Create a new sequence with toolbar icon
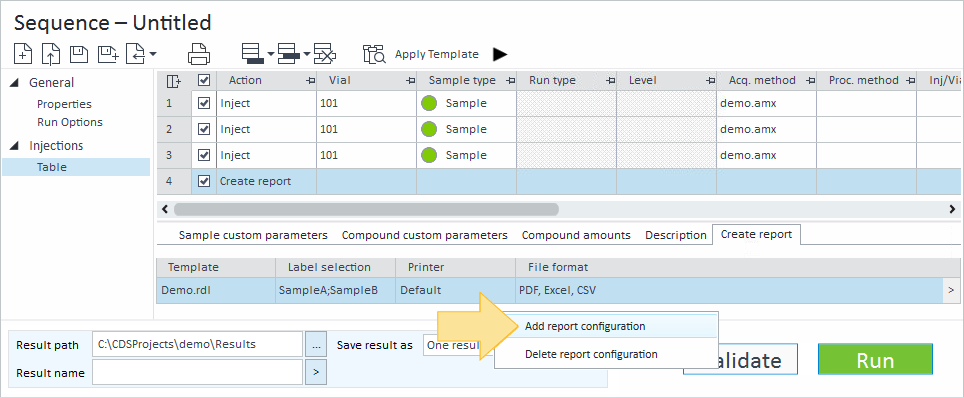This screenshot has width=964, height=398. 23,54
